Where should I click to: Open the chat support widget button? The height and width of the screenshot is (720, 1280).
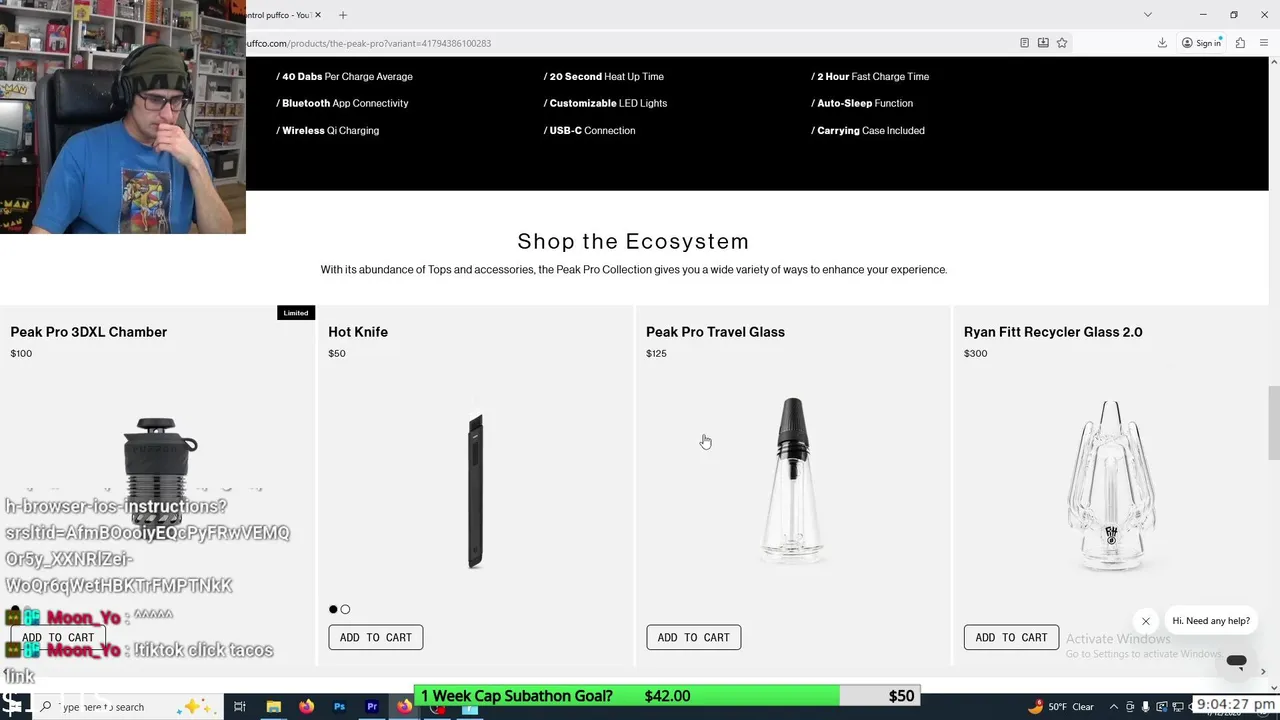[1236, 662]
